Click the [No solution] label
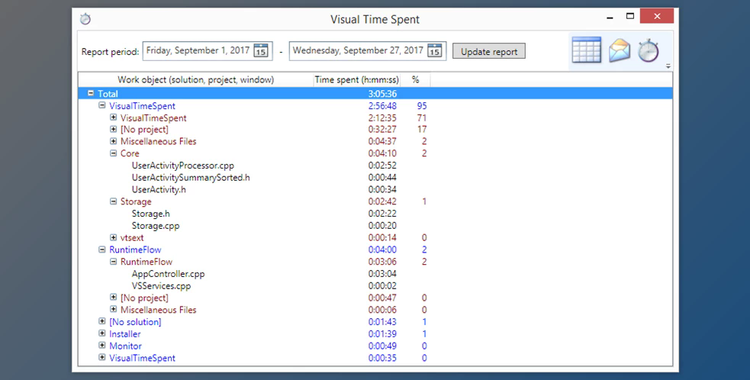Viewport: 750px width, 380px height. click(135, 322)
